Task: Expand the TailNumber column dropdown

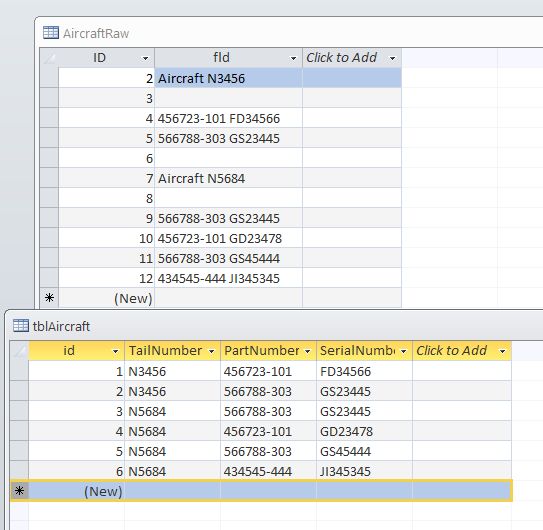Action: [211, 352]
